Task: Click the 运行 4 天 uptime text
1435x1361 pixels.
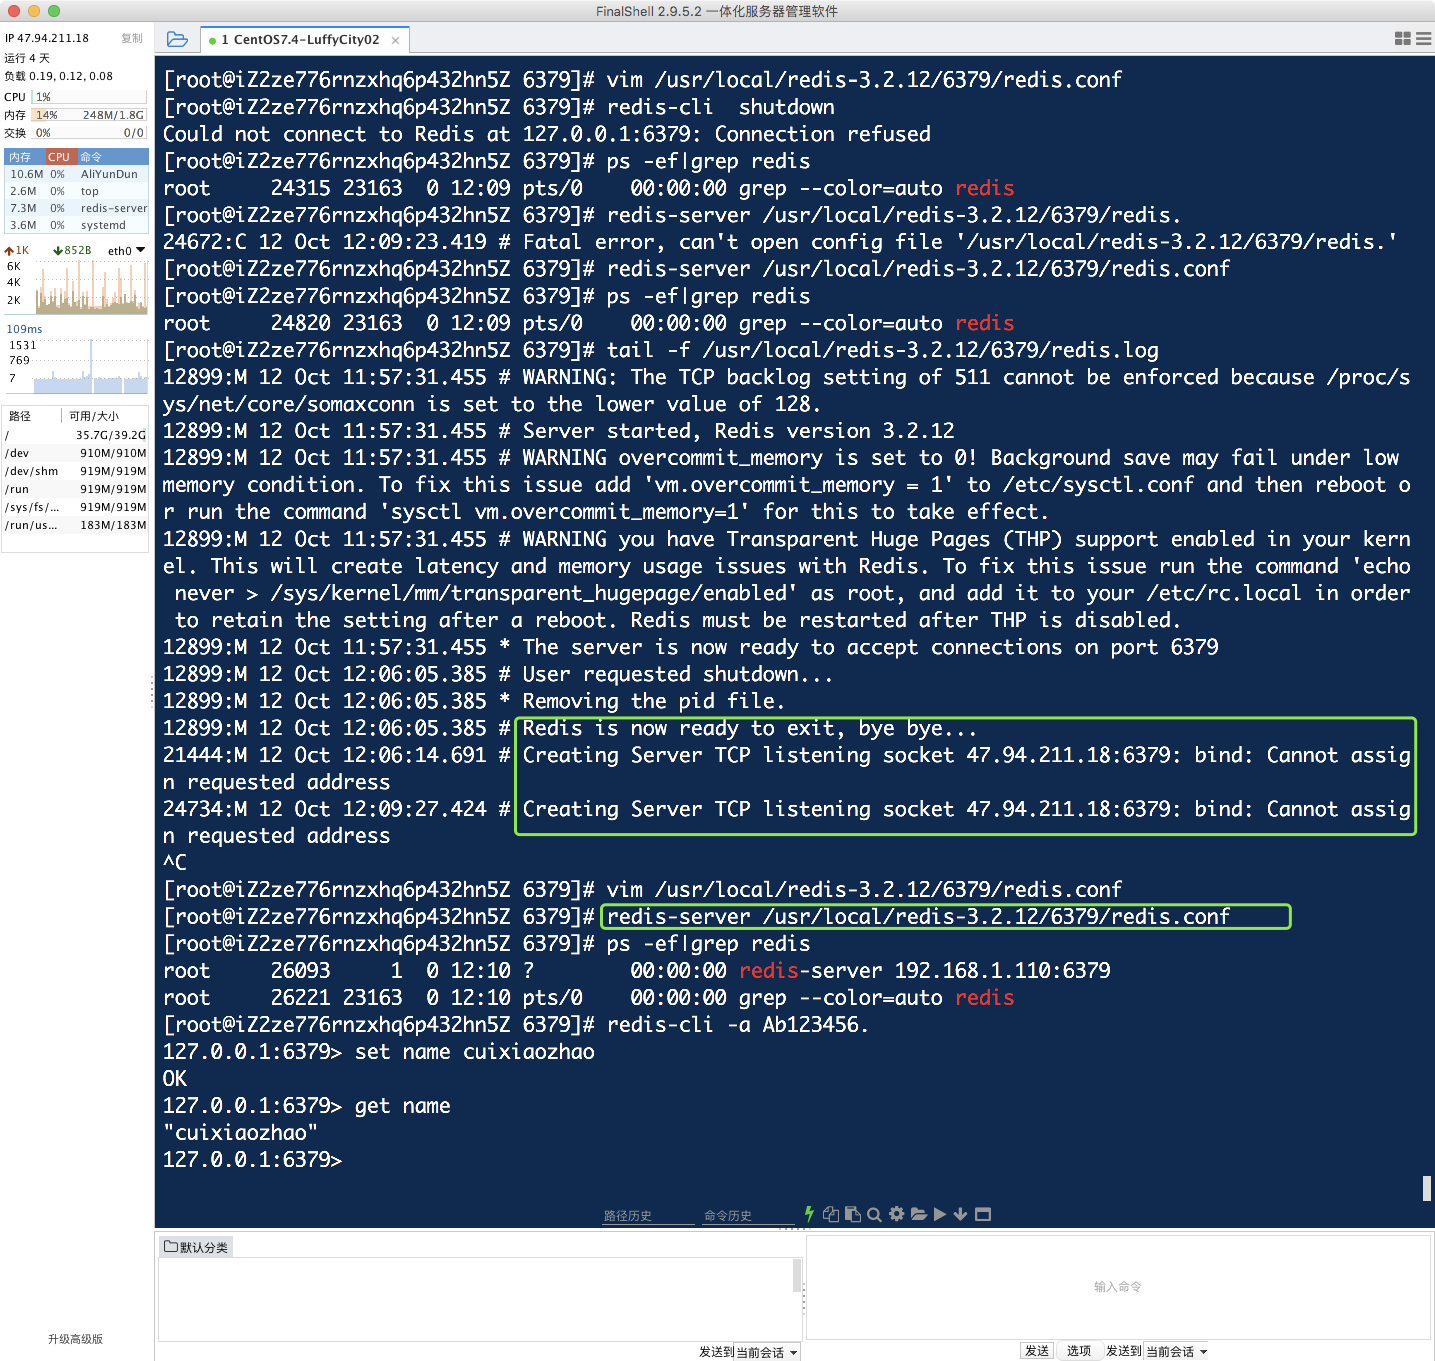Action: [27, 58]
